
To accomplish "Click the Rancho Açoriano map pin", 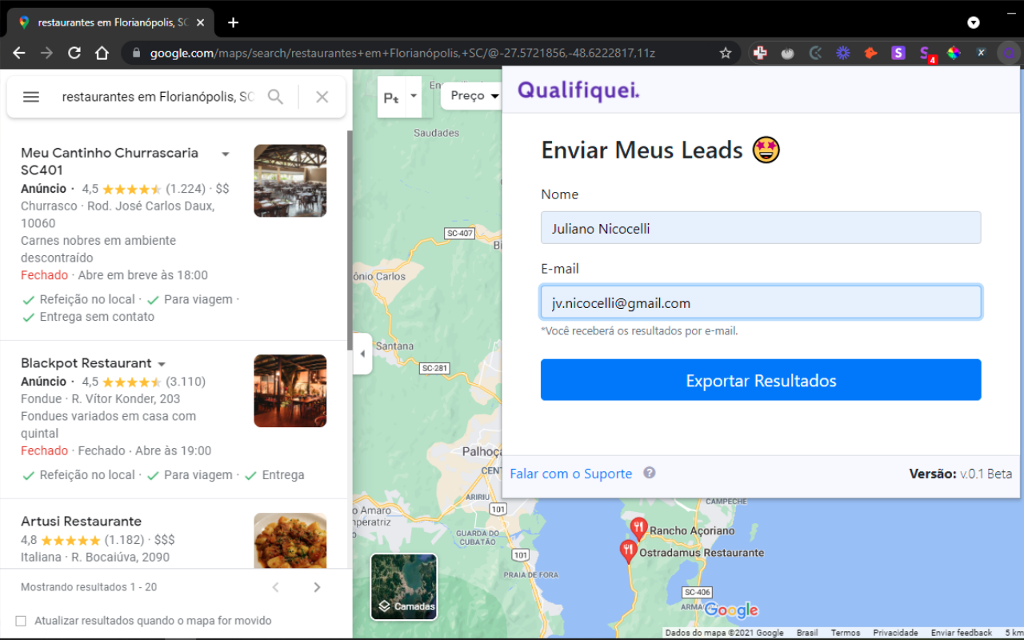I will (x=639, y=528).
